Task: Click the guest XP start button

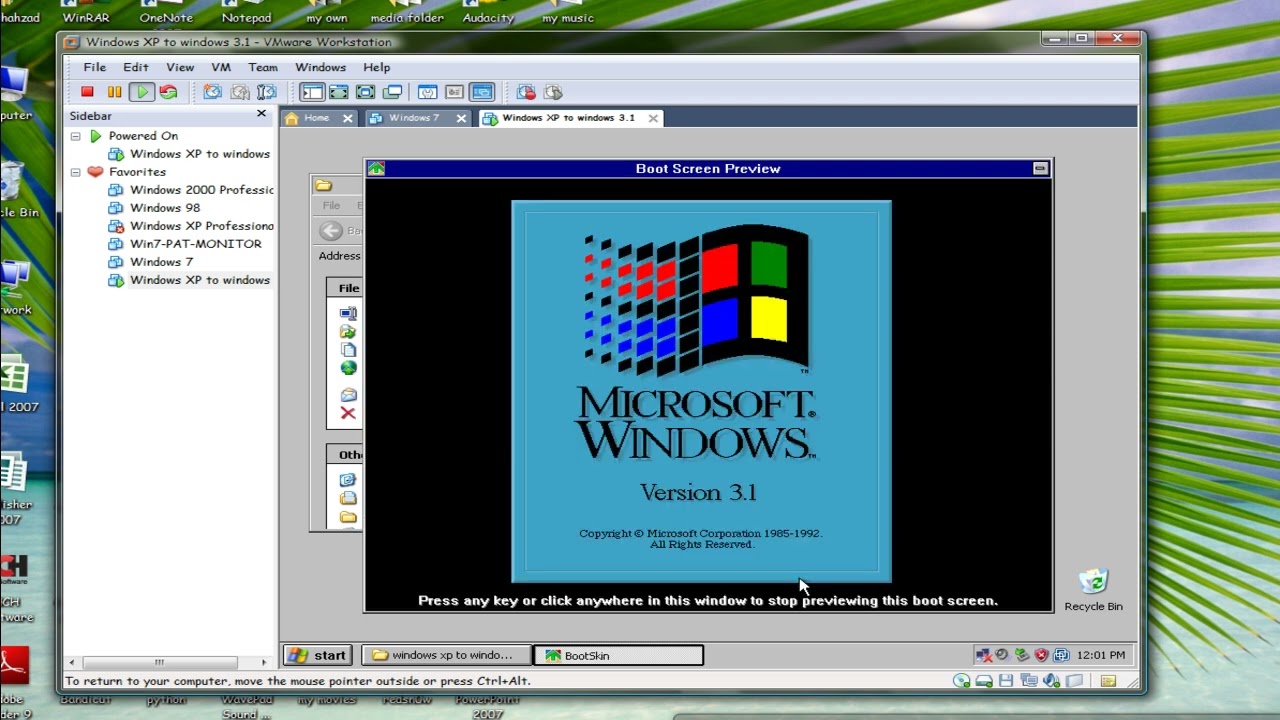Action: pyautogui.click(x=318, y=655)
